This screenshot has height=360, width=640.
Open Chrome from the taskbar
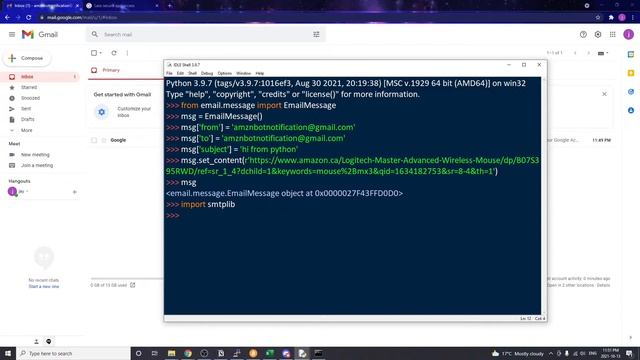(x=188, y=353)
